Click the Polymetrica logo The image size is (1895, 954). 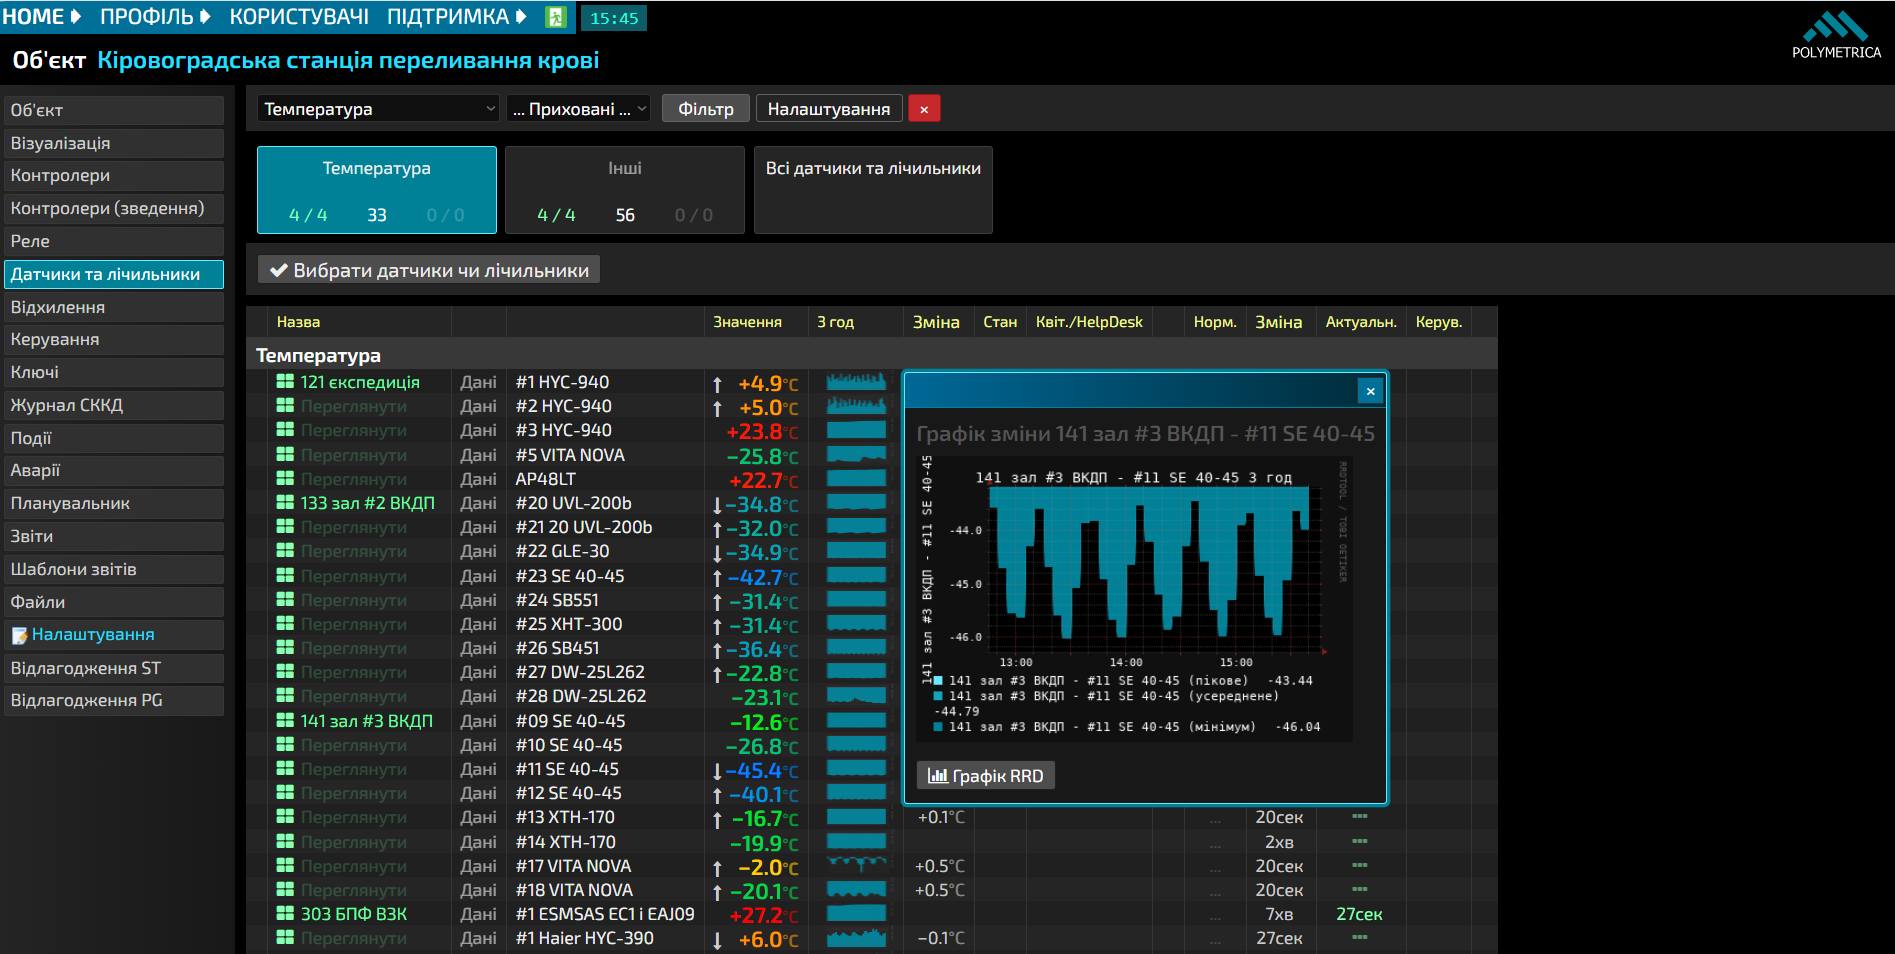click(1836, 35)
